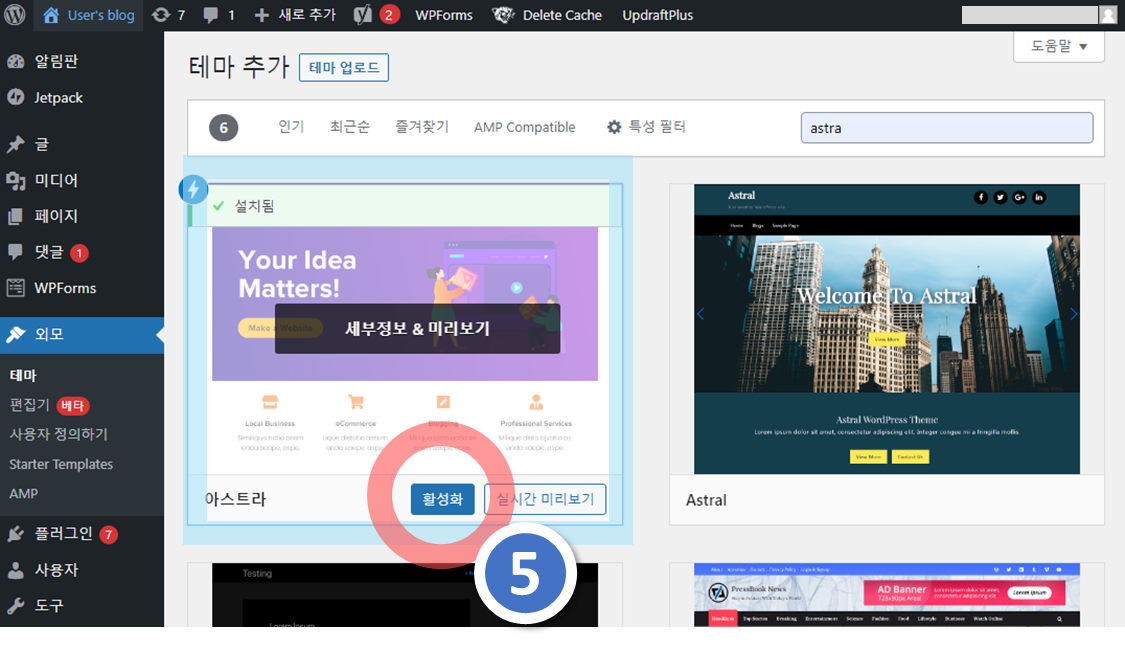Open Starter Templates submenu item
Viewport: 1125px width, 666px height.
(x=61, y=464)
